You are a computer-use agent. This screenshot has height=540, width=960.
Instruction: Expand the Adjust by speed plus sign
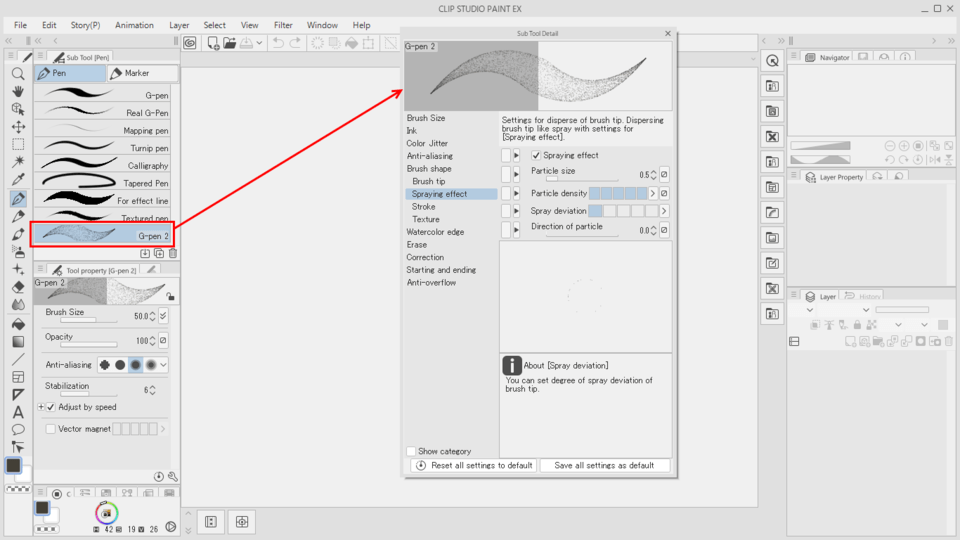tap(41, 407)
